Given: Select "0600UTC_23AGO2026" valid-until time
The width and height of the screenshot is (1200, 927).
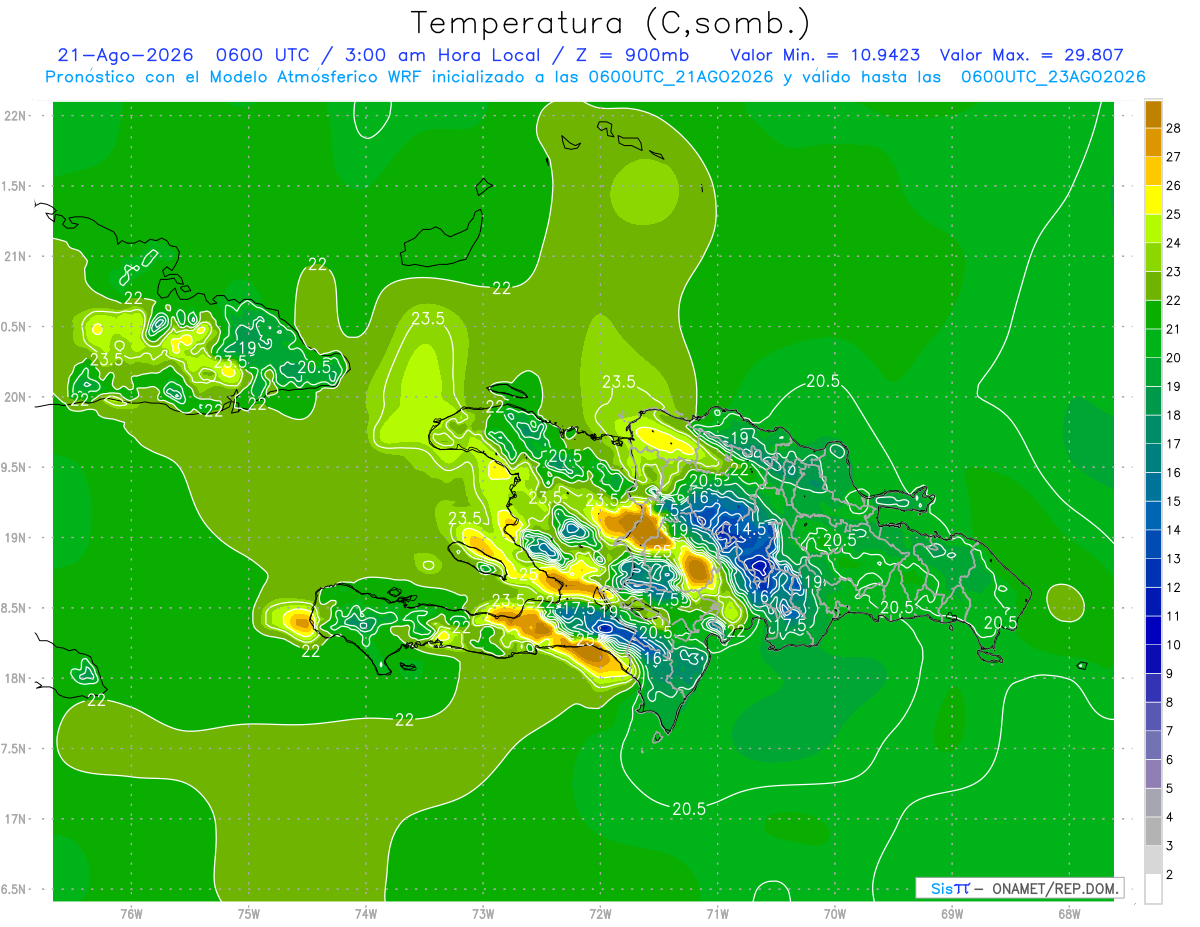Looking at the screenshot, I should coord(1053,77).
